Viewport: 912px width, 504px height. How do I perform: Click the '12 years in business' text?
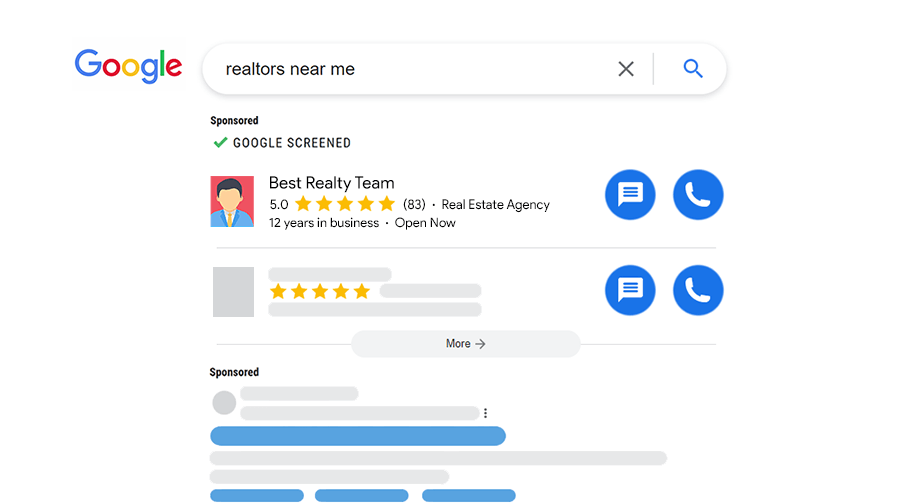324,223
